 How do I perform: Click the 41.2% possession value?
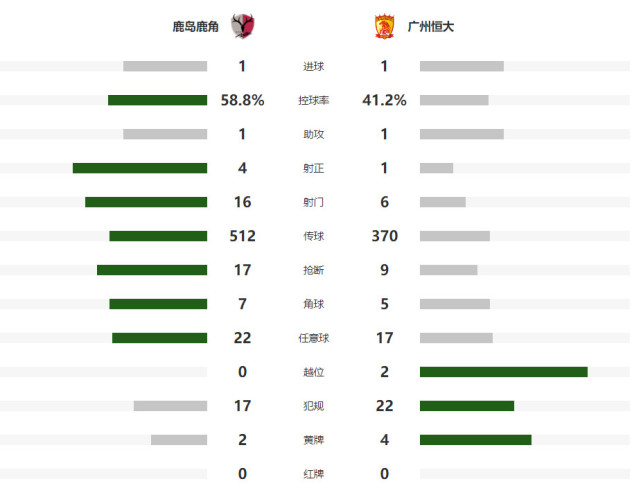384,100
